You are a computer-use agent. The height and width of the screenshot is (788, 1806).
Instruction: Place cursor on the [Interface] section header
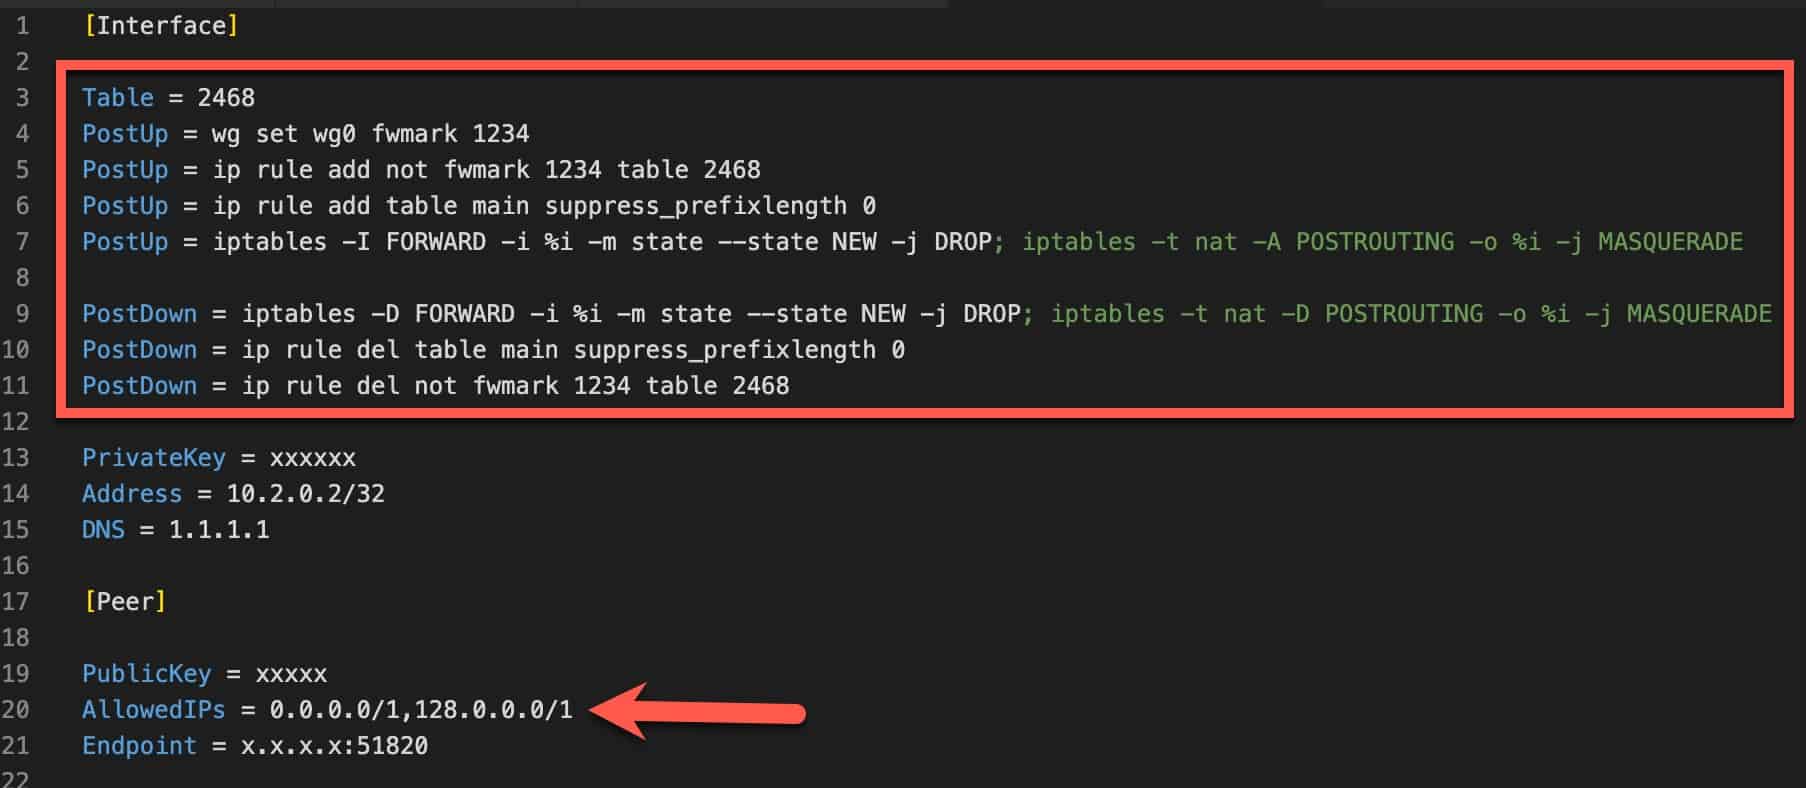(x=161, y=26)
